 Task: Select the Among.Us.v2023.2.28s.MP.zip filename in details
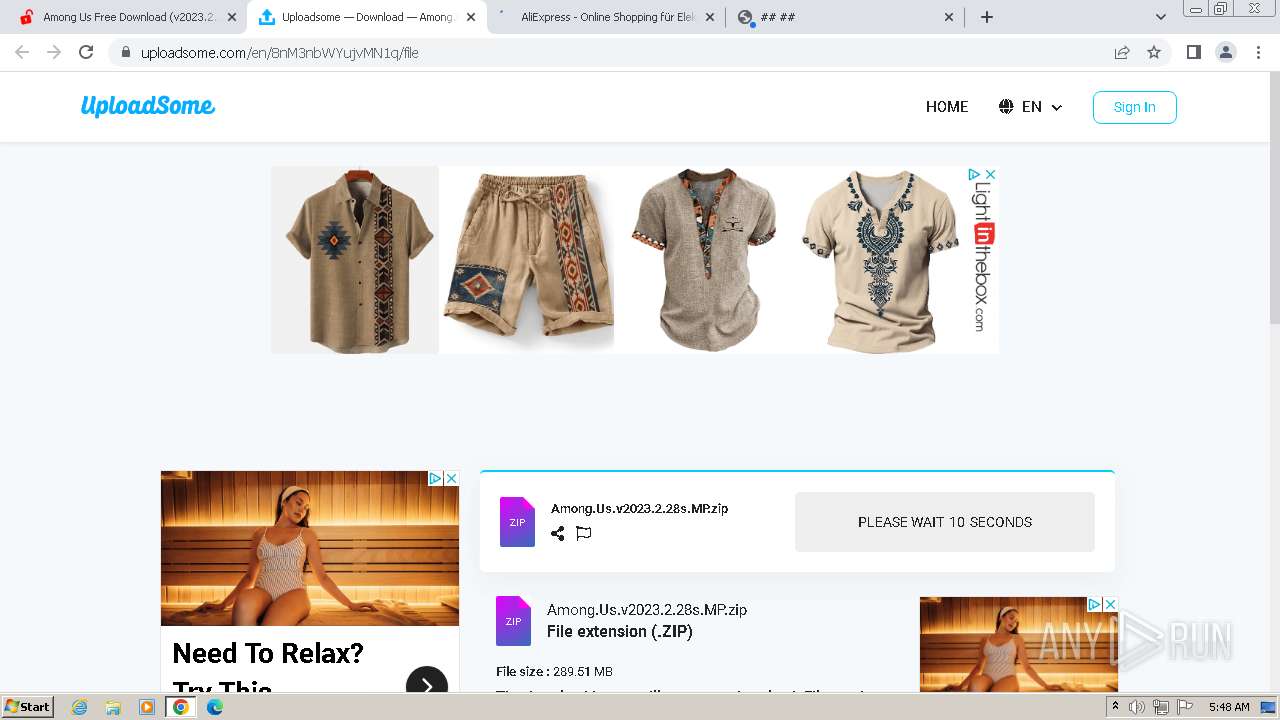coord(647,610)
